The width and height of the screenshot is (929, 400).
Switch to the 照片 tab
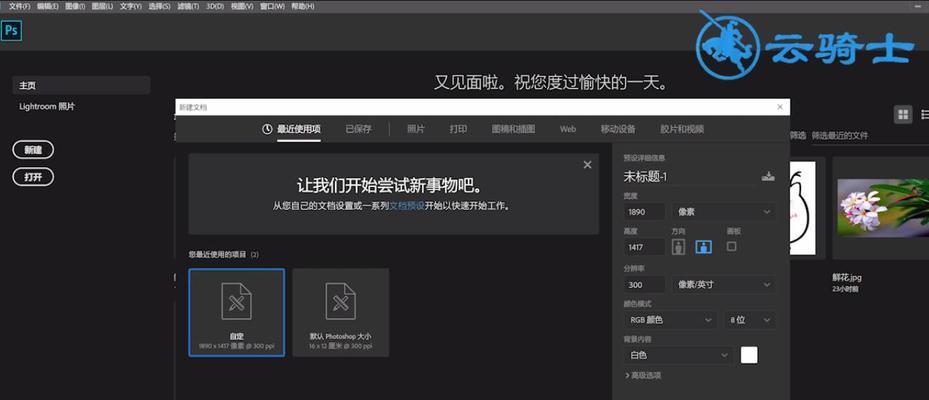[x=415, y=129]
